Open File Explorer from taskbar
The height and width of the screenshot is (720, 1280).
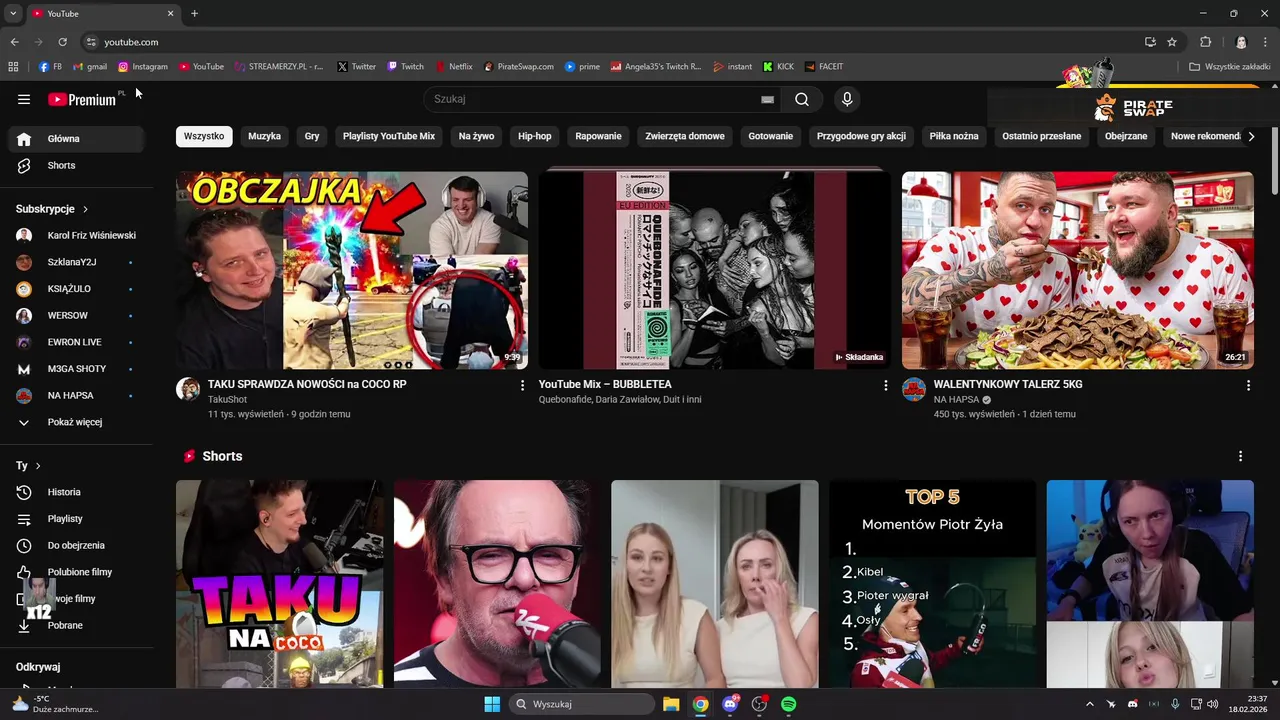tap(671, 704)
